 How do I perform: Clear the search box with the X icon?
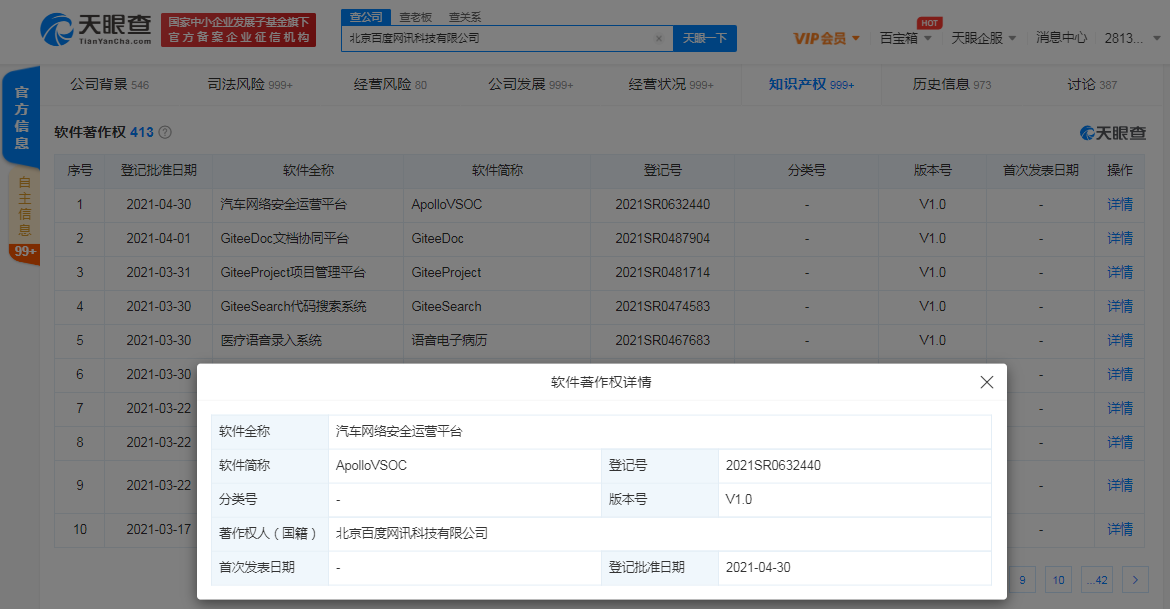[x=658, y=39]
